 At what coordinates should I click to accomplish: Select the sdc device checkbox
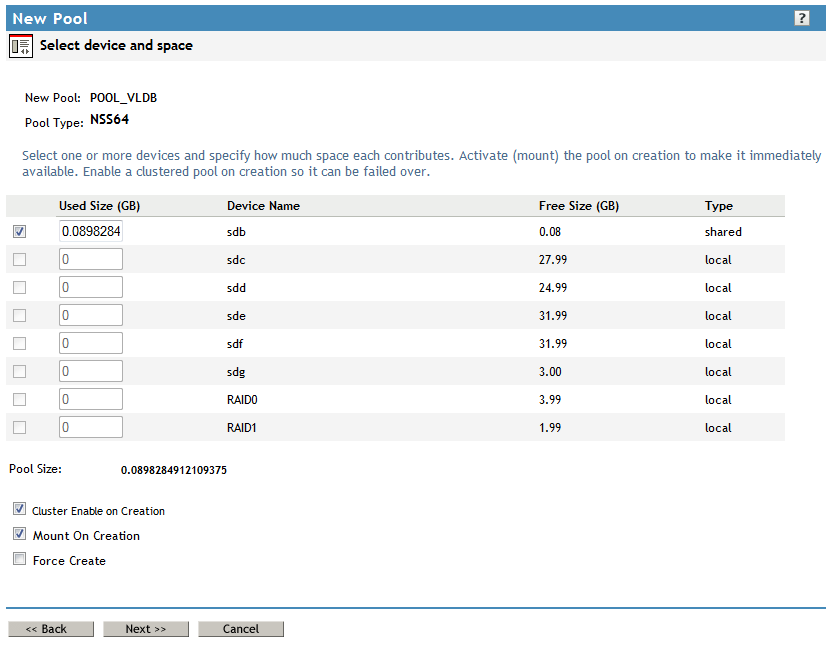coord(21,258)
